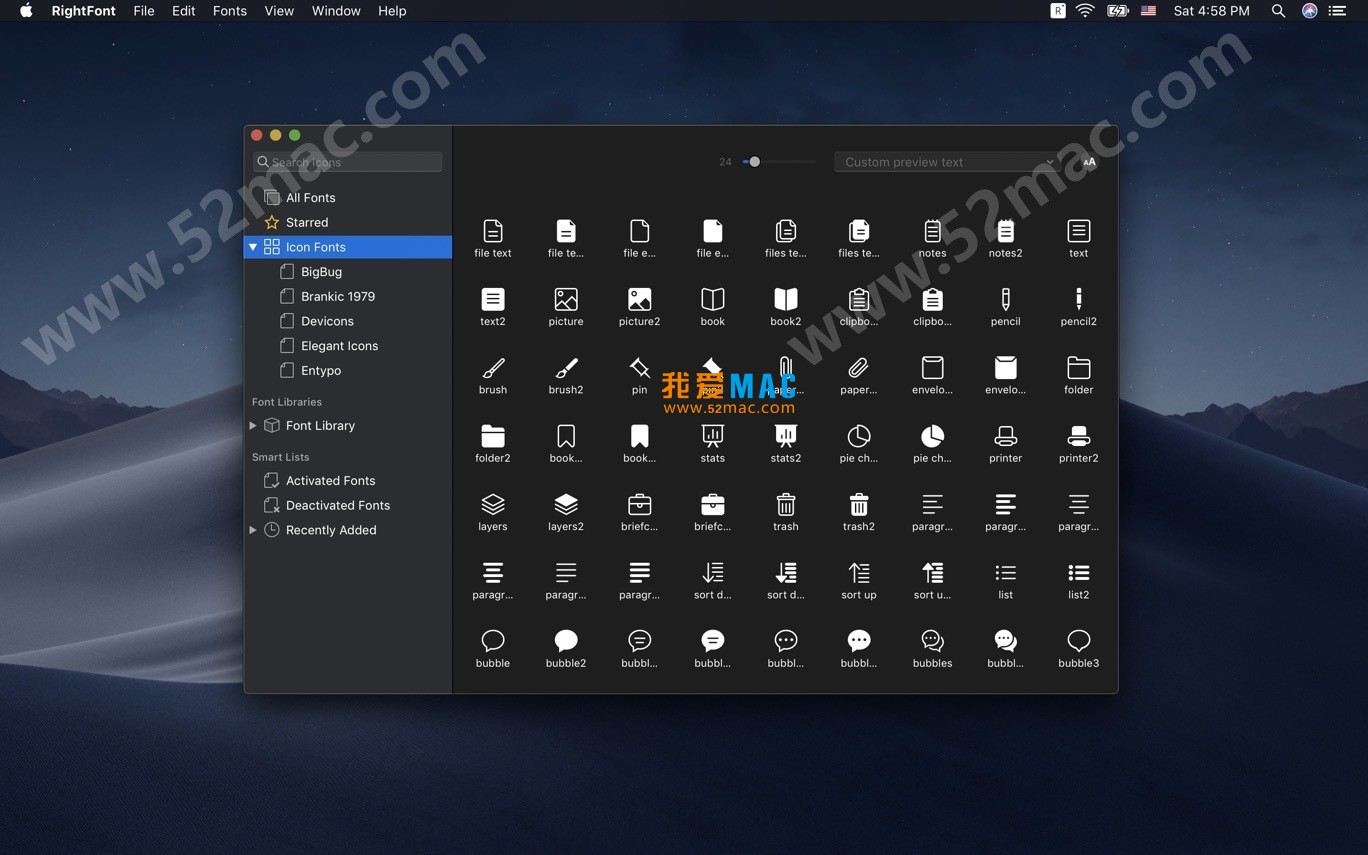The width and height of the screenshot is (1368, 855).
Task: Click the 'notes2' icon glyph
Action: (x=1005, y=231)
